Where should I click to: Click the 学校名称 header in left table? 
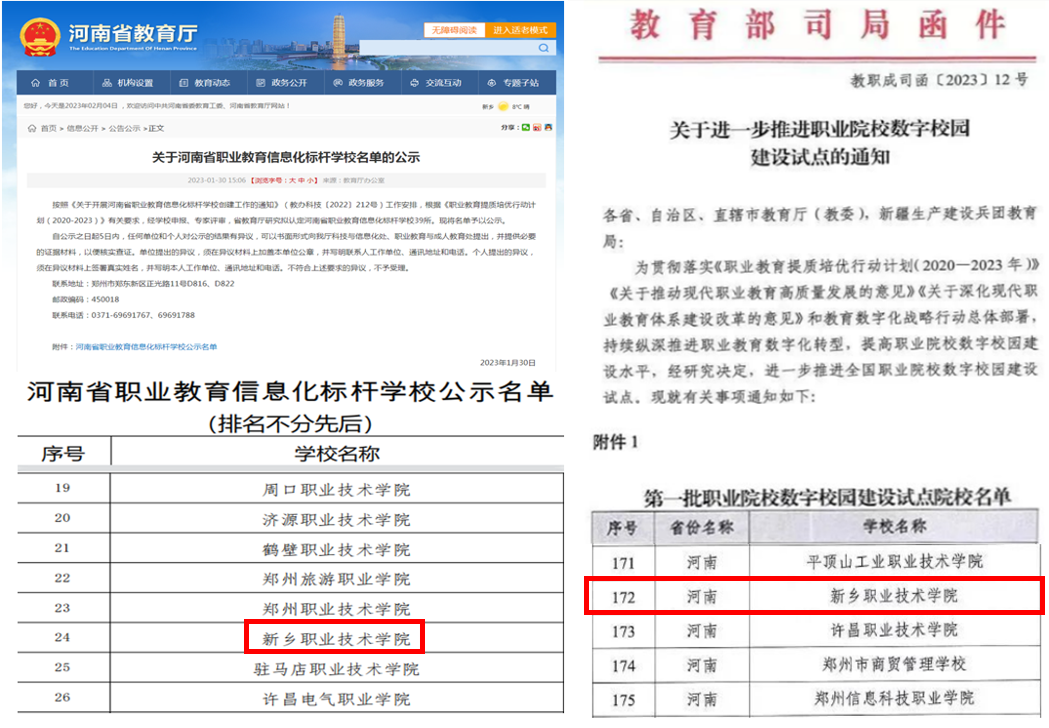tap(337, 454)
